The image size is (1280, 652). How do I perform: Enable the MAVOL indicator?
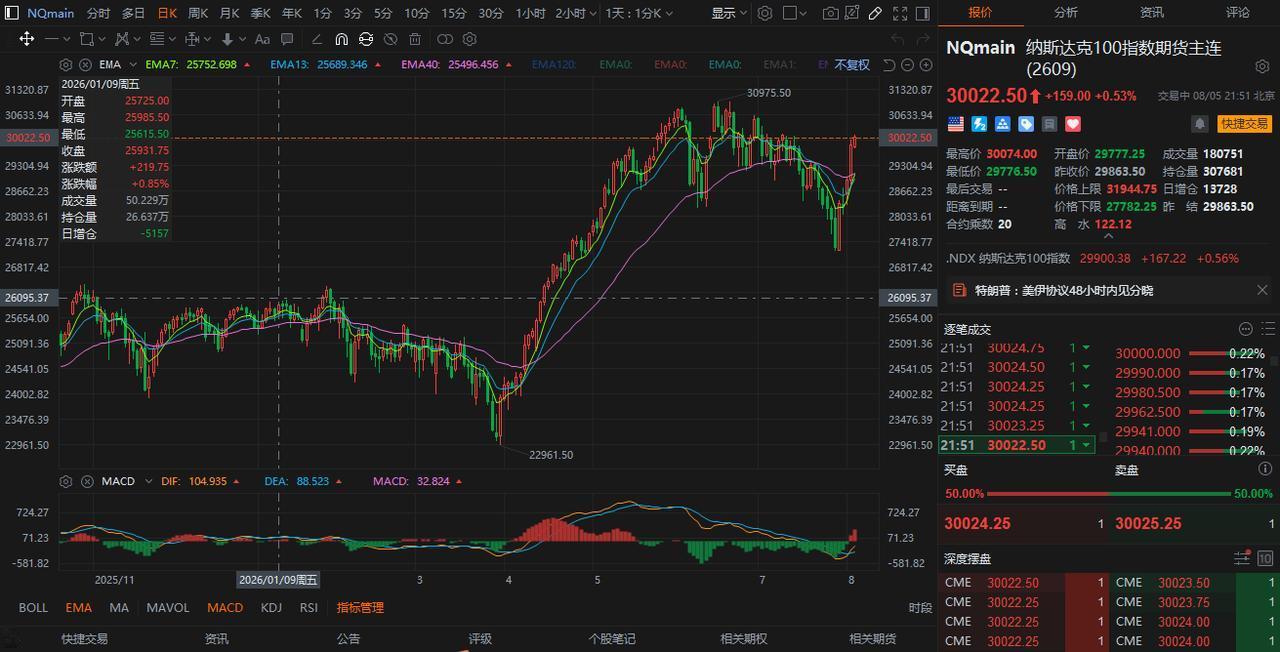(x=168, y=607)
